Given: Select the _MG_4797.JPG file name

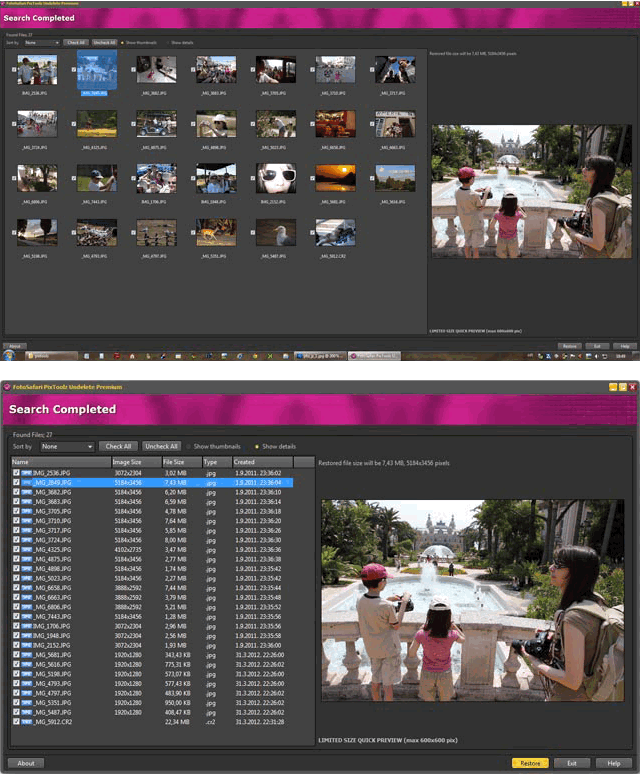Looking at the screenshot, I should tap(51, 693).
